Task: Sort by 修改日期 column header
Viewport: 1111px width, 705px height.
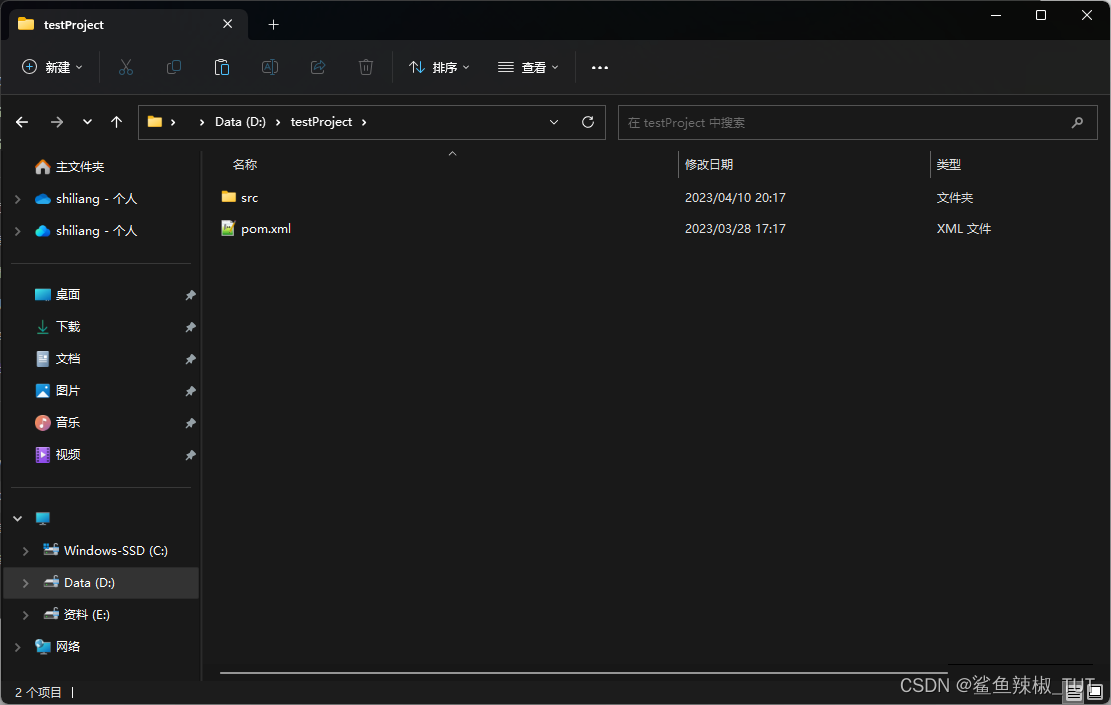Action: (x=709, y=164)
